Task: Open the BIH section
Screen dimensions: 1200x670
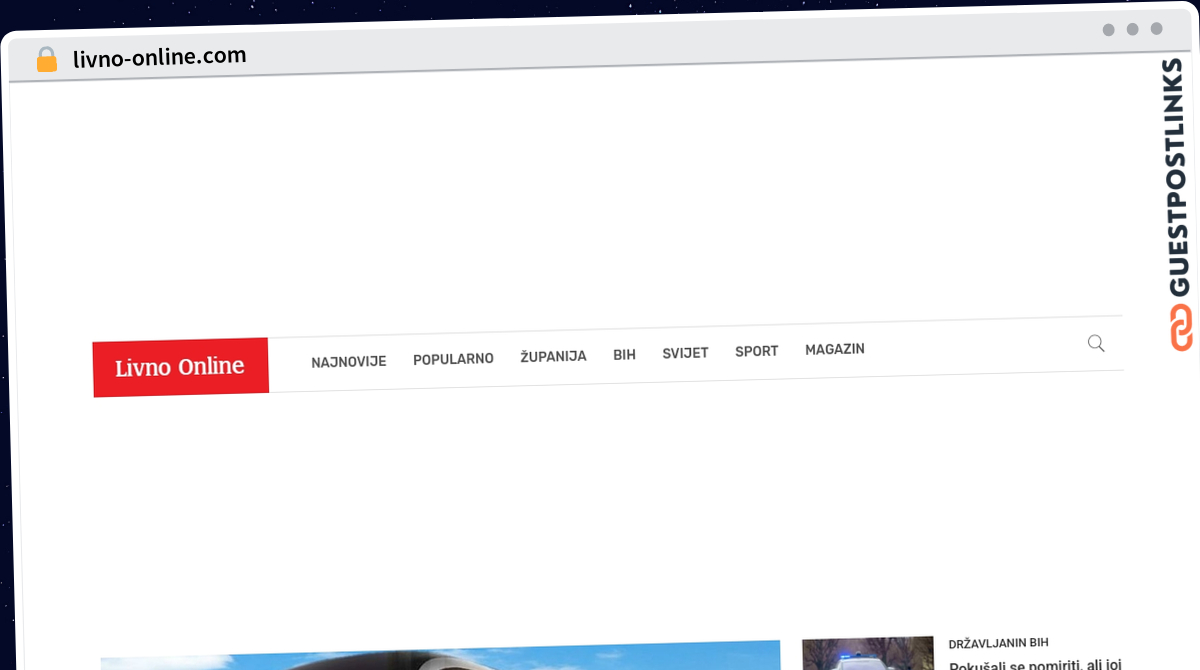Action: (x=624, y=355)
